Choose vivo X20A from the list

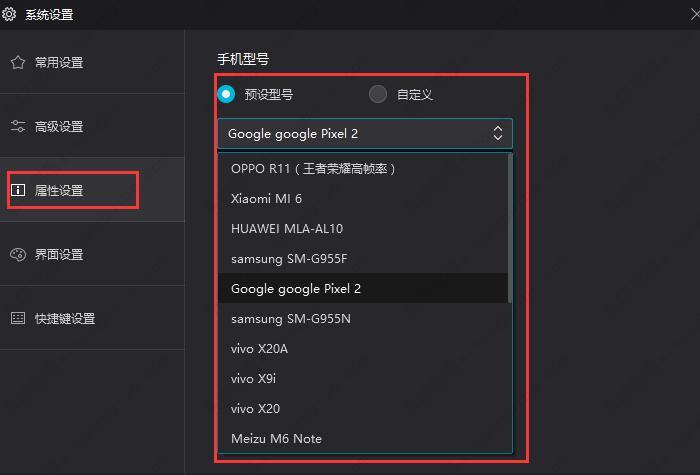363,349
